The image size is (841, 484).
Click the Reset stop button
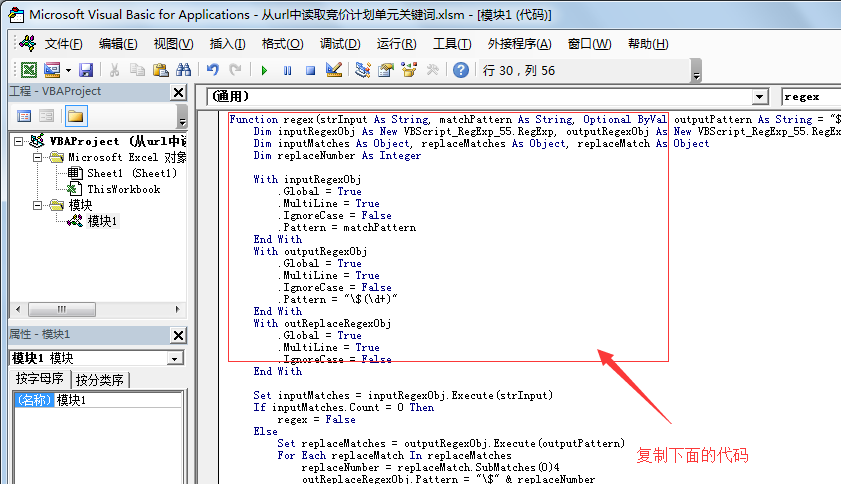click(311, 70)
